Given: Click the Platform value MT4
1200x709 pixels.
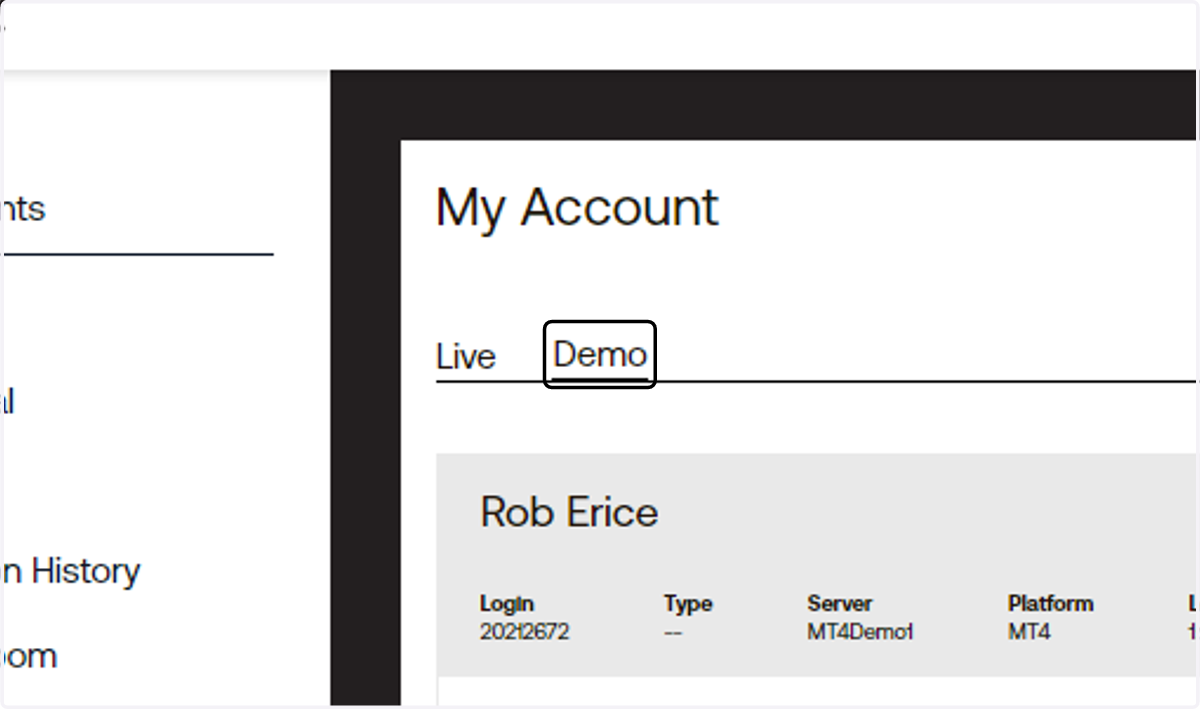Looking at the screenshot, I should point(1029,632).
